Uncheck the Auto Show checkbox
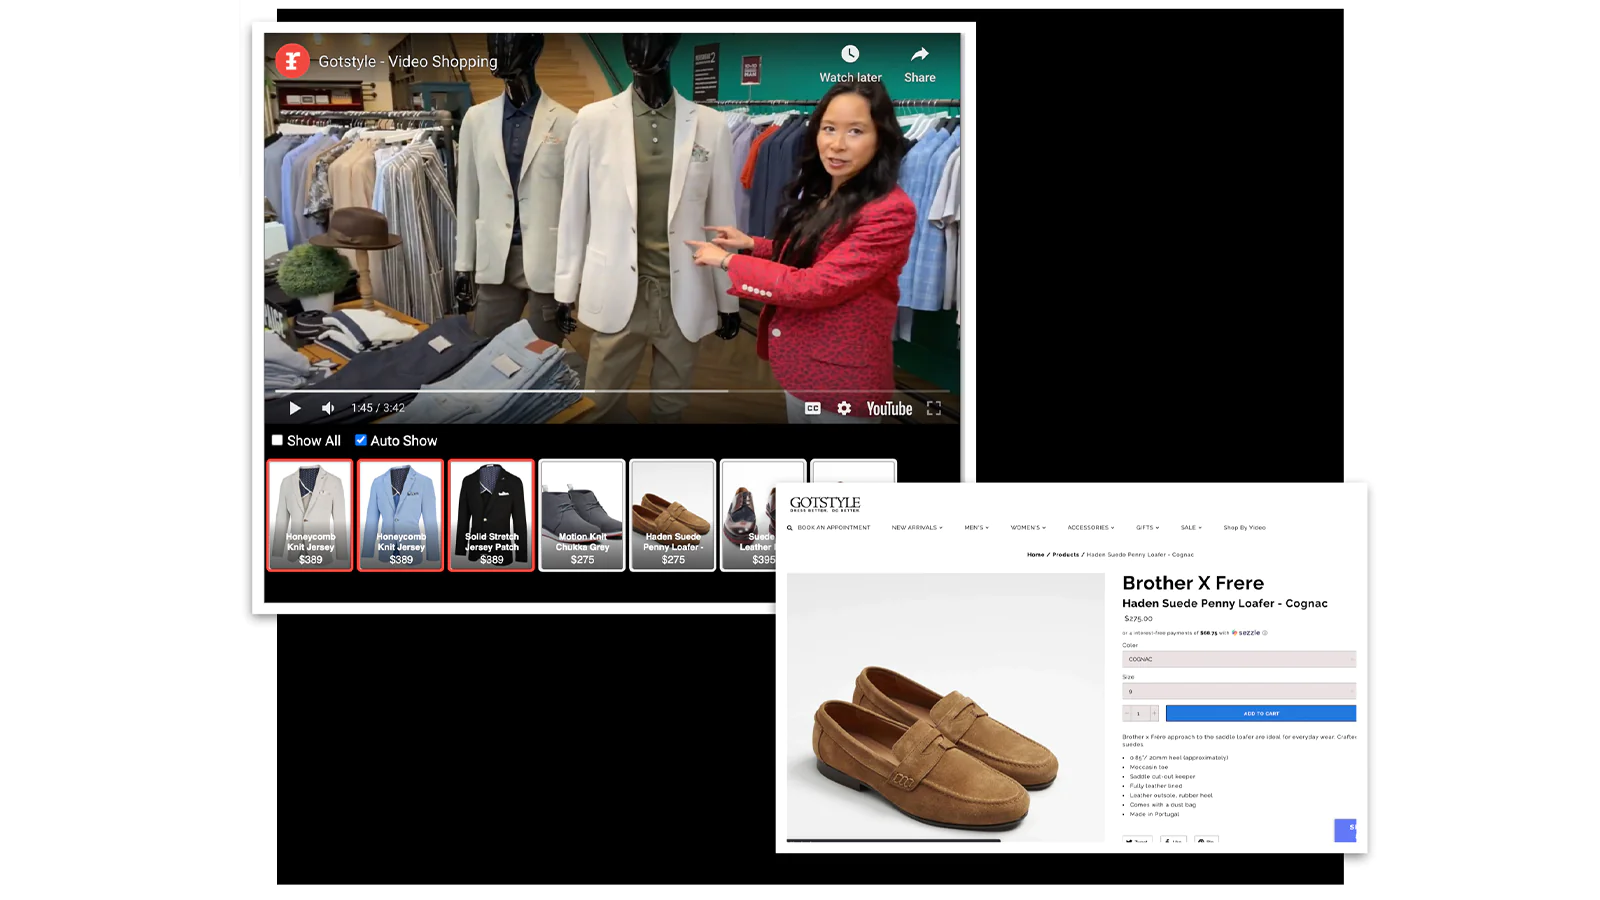The height and width of the screenshot is (900, 1600). coord(361,440)
